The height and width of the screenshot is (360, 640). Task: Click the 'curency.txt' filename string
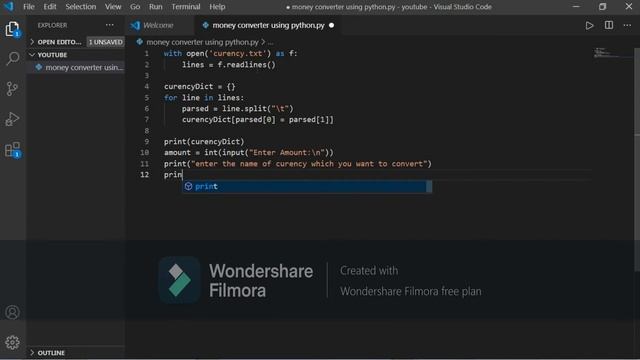(x=238, y=53)
